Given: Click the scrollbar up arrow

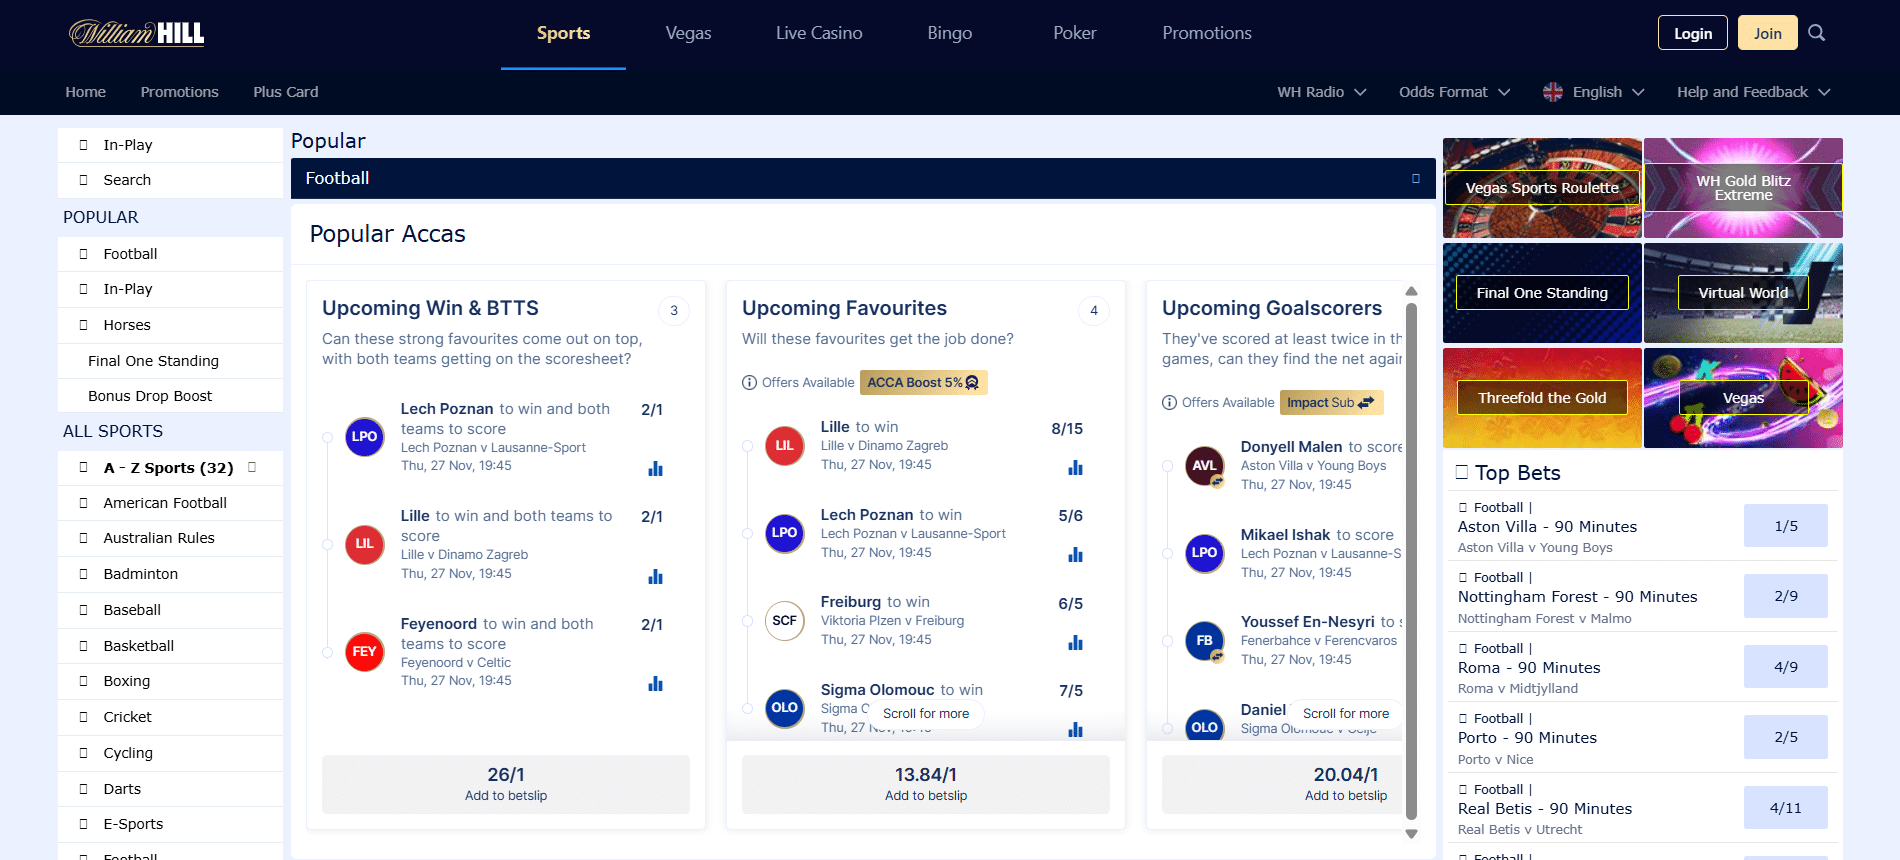Looking at the screenshot, I should (1412, 291).
